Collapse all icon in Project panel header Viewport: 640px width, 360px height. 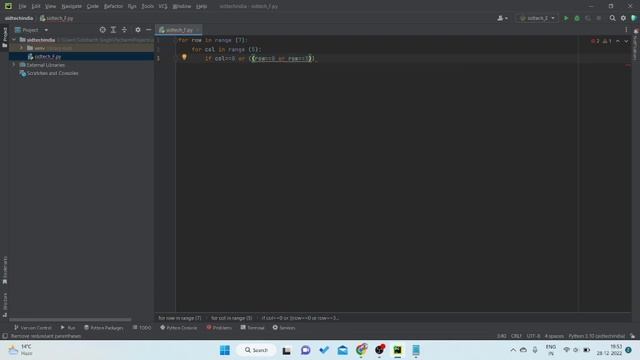pyautogui.click(x=124, y=30)
